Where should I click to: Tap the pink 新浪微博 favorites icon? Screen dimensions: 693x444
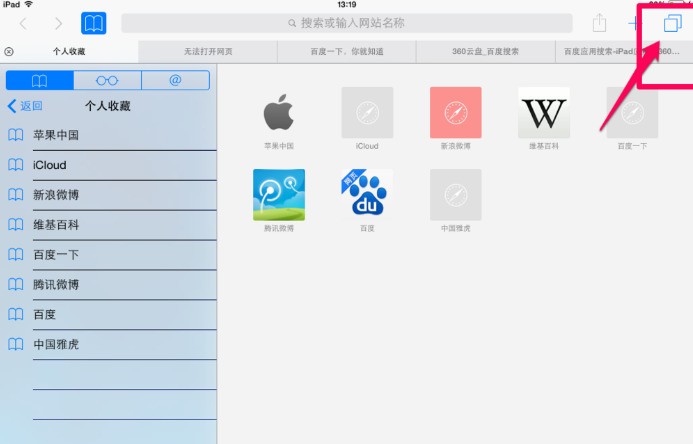click(x=456, y=112)
